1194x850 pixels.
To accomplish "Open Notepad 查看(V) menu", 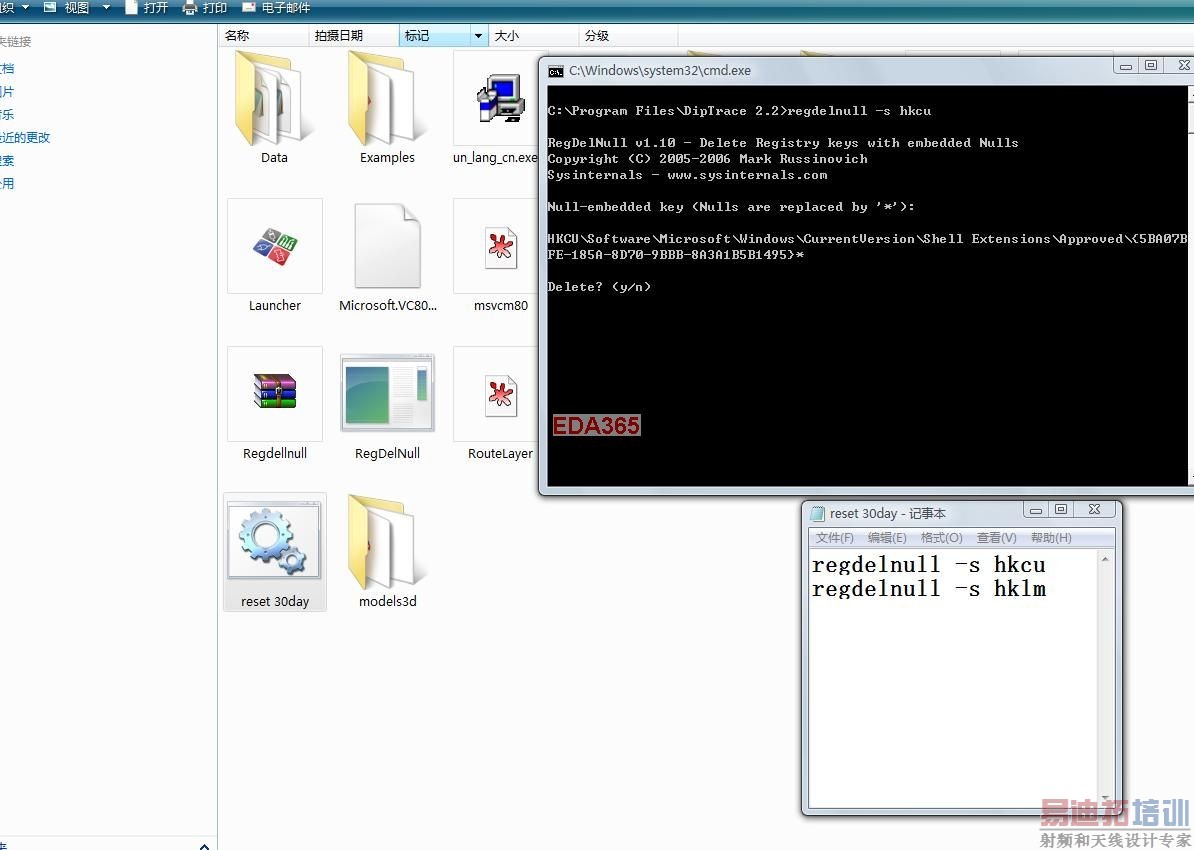I will (996, 538).
